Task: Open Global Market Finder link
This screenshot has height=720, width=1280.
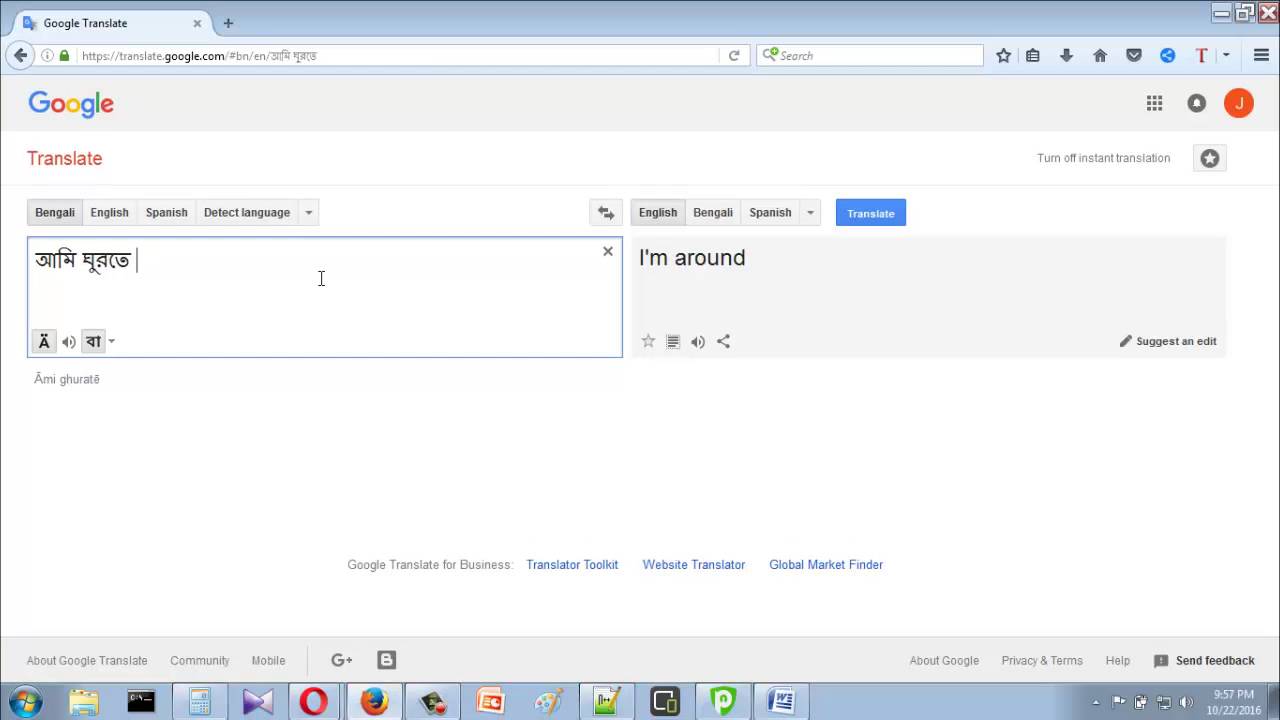Action: click(826, 565)
